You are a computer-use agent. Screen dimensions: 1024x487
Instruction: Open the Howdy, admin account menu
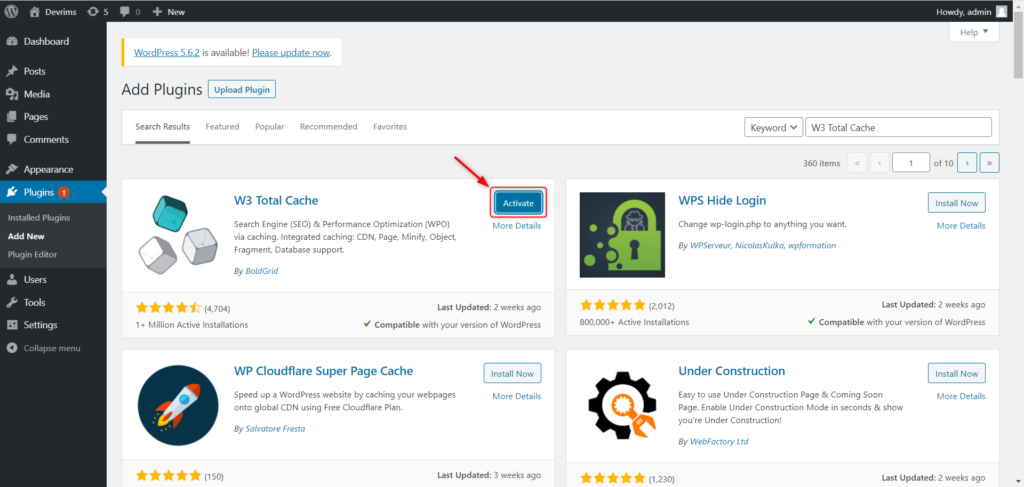pos(971,12)
